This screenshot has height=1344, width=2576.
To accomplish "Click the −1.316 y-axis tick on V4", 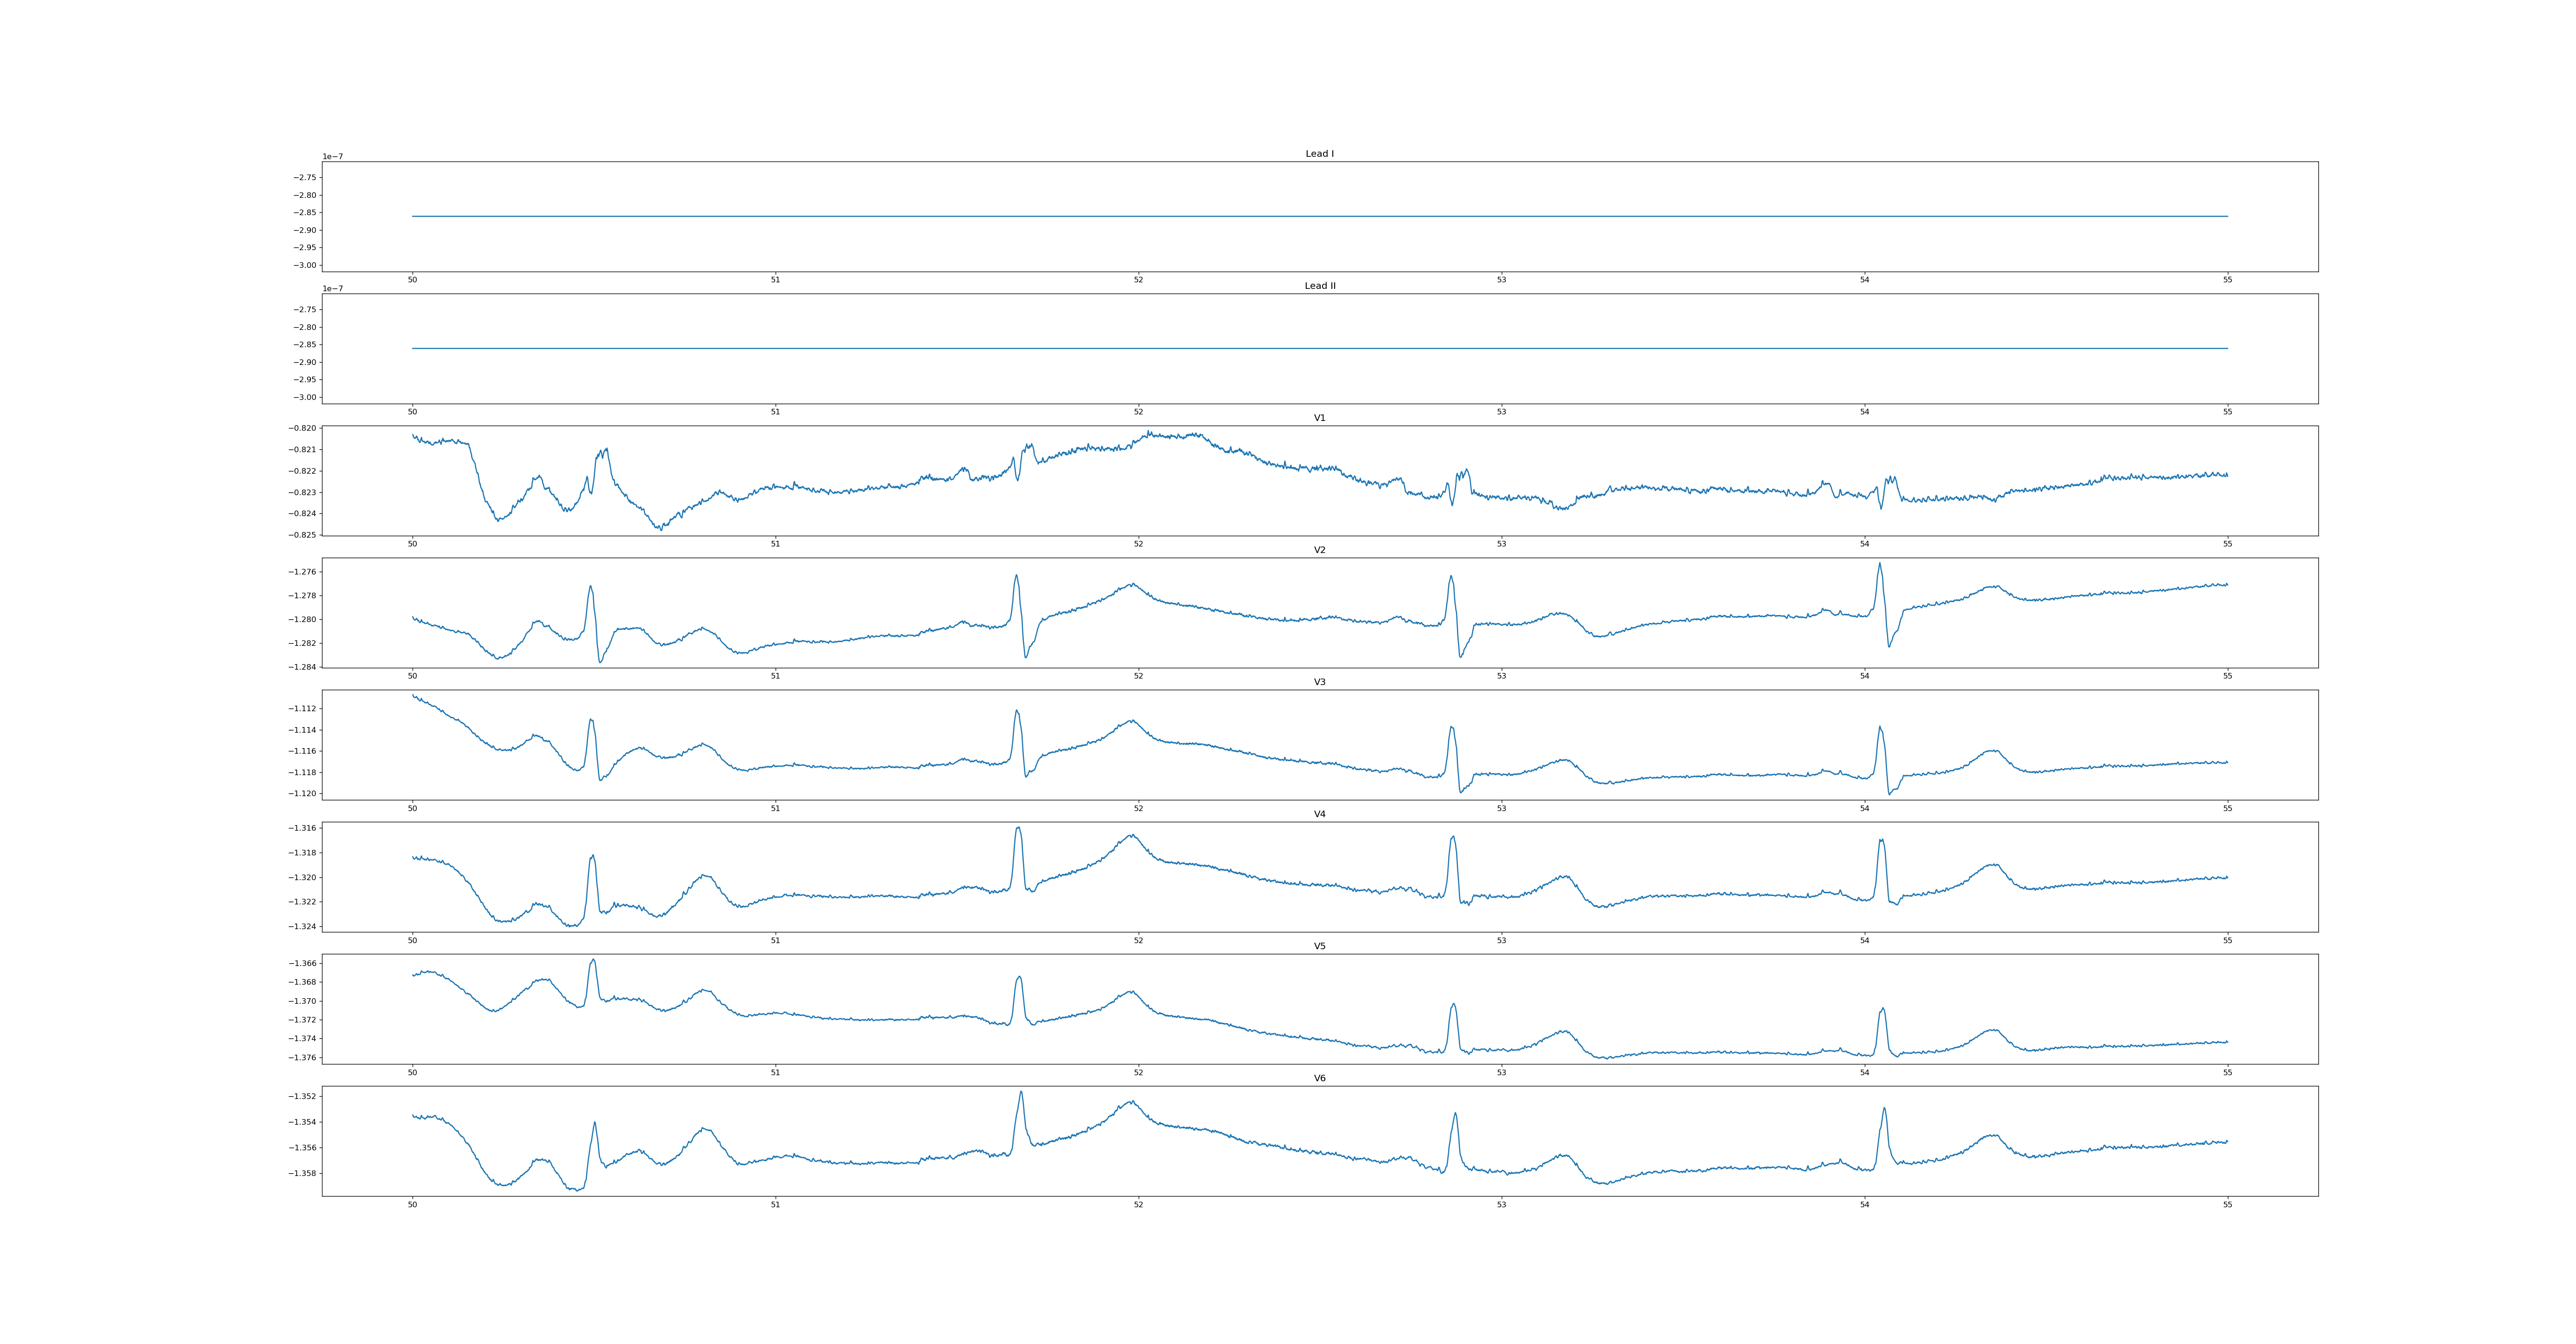I will (302, 828).
